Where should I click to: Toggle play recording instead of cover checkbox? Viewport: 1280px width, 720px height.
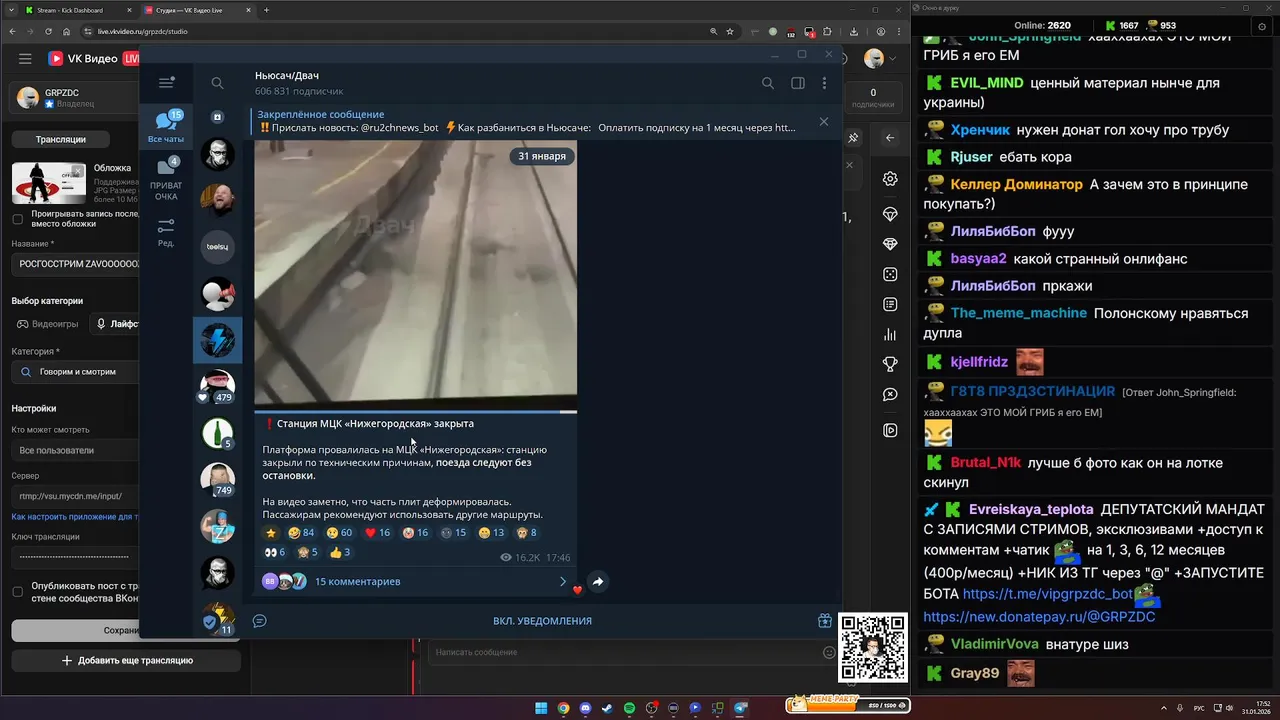pos(17,219)
